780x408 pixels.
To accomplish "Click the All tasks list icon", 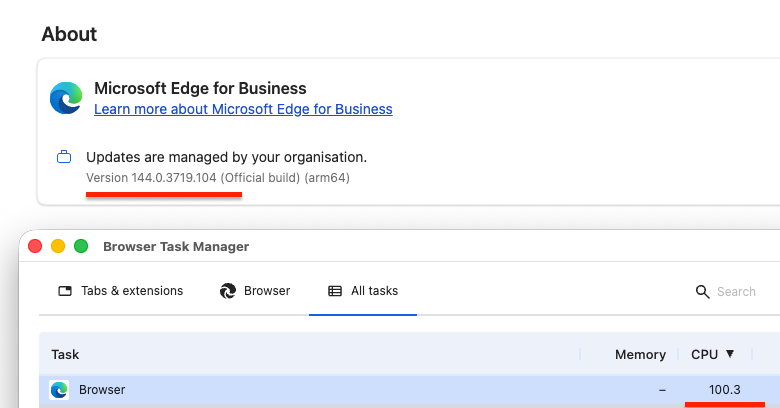I will click(x=335, y=291).
